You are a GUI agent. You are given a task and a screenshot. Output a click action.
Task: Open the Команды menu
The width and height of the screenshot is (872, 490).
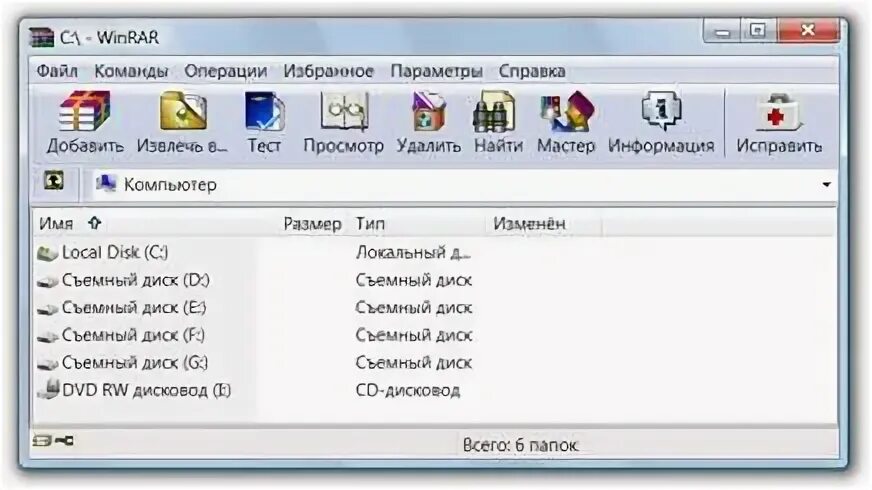(131, 71)
